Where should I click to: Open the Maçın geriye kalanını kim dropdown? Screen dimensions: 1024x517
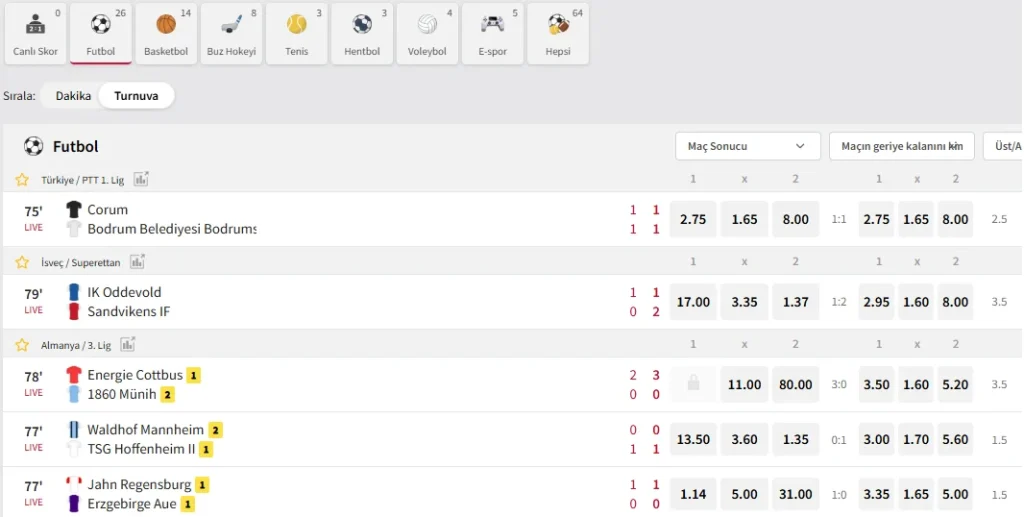tap(901, 146)
